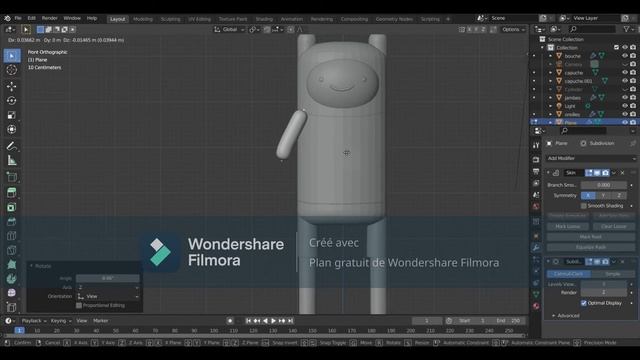The height and width of the screenshot is (360, 640).
Task: Activate the Rotate tool
Action: pos(11,100)
